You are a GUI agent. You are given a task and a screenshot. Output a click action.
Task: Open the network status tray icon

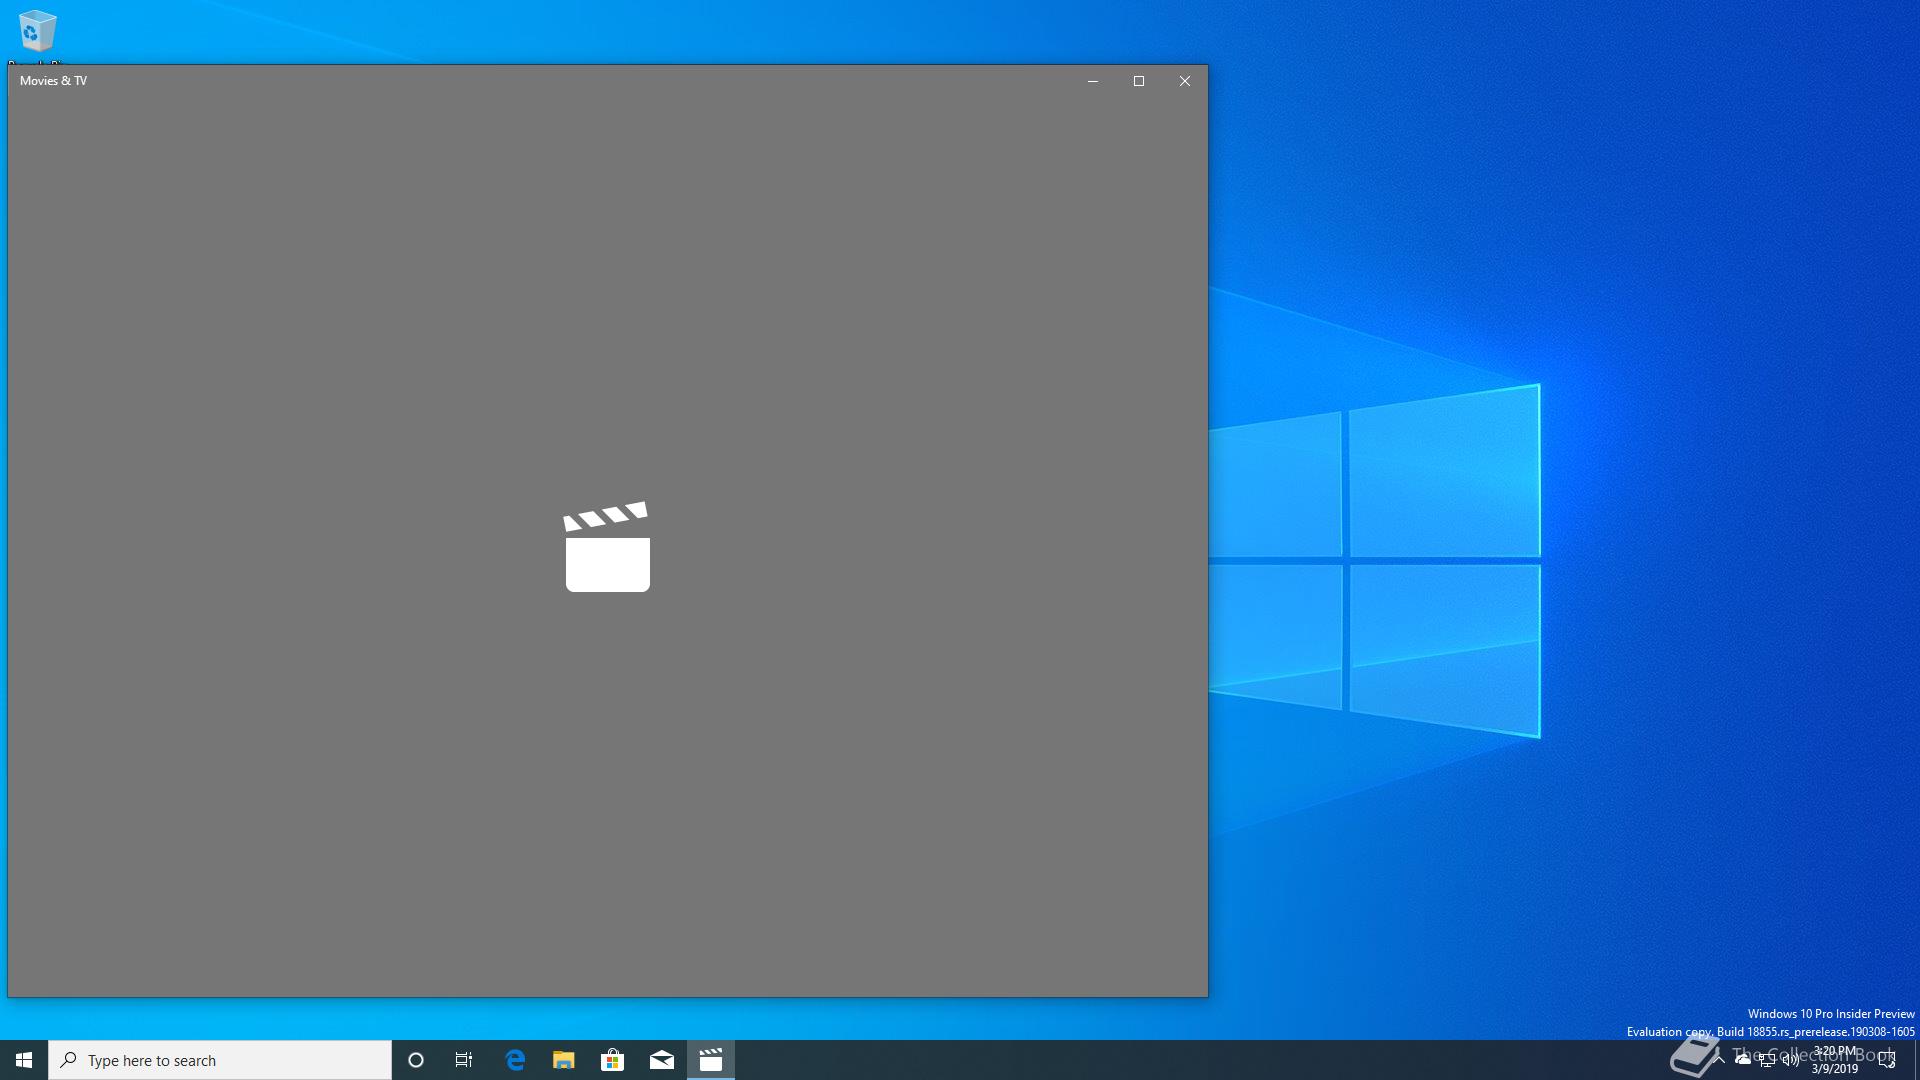coord(1767,1060)
